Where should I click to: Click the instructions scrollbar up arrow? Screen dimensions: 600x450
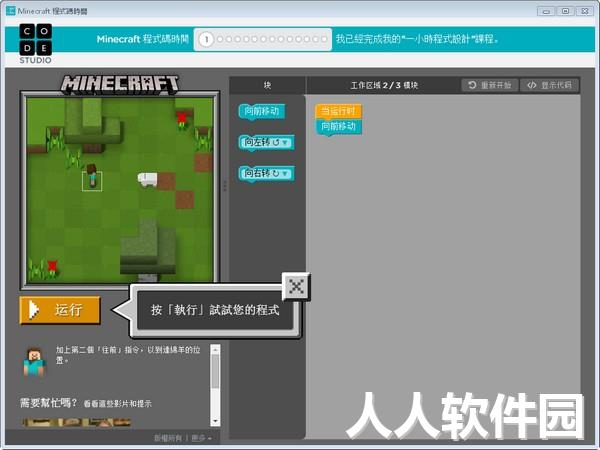[x=215, y=349]
